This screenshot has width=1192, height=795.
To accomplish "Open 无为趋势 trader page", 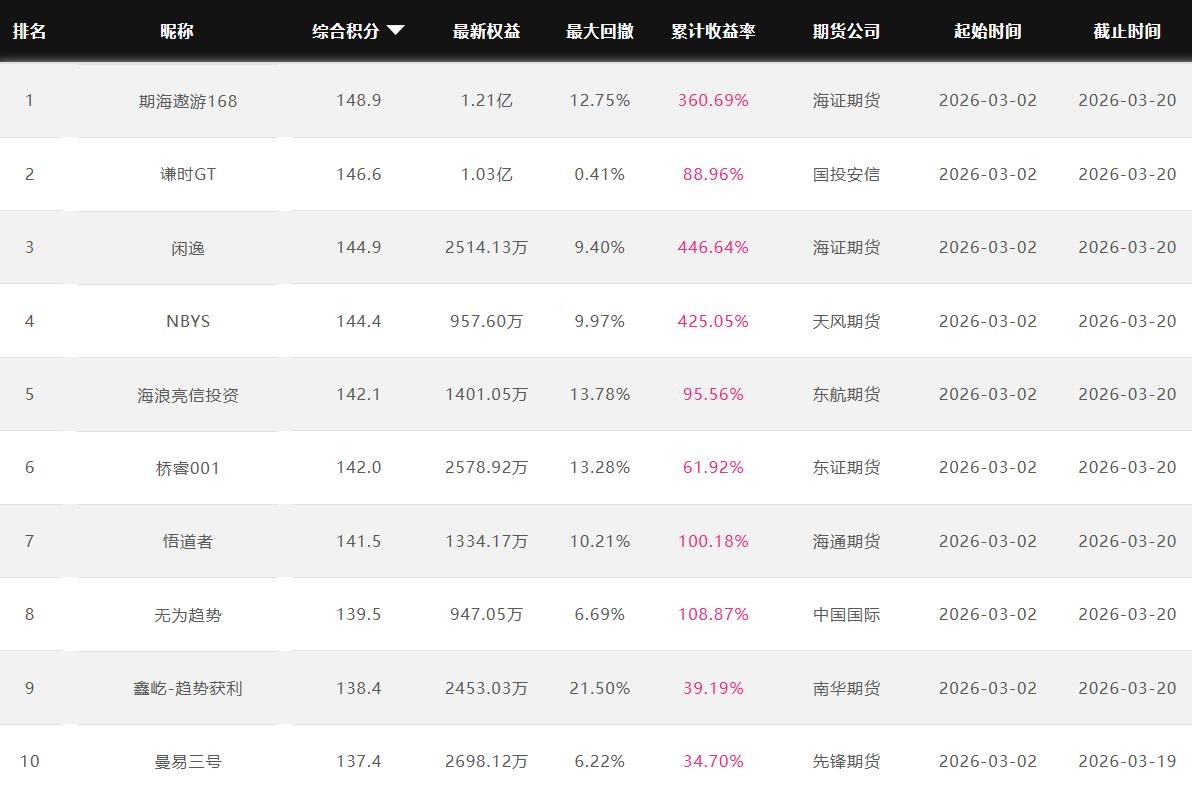I will coord(188,615).
